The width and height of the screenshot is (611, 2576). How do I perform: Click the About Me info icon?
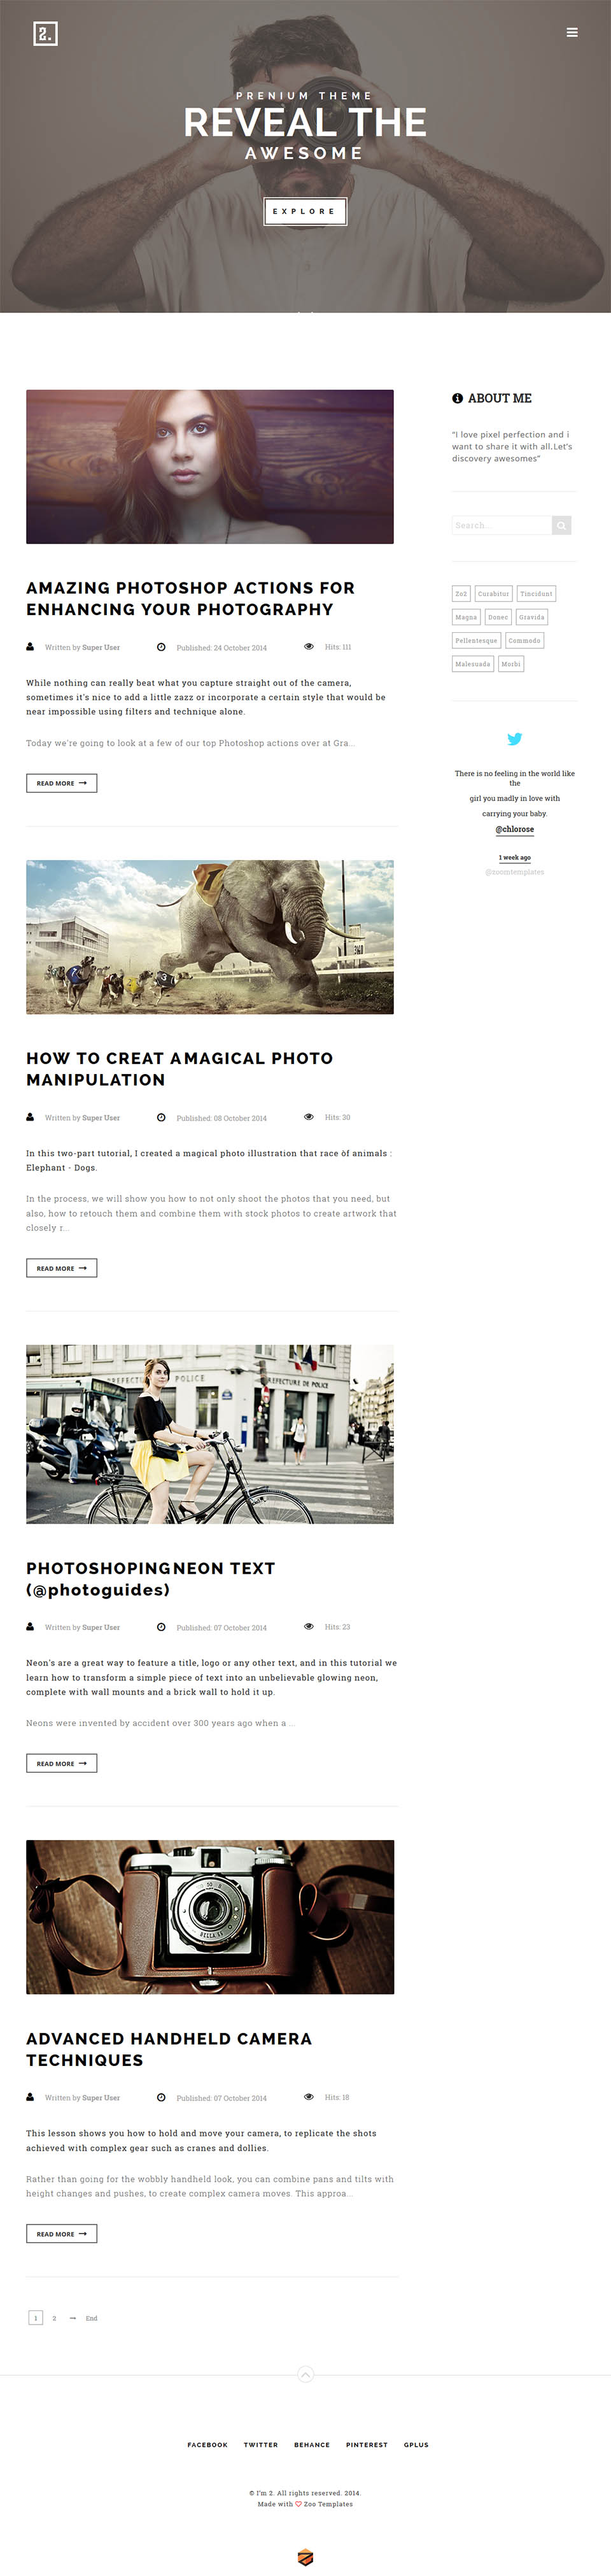457,398
